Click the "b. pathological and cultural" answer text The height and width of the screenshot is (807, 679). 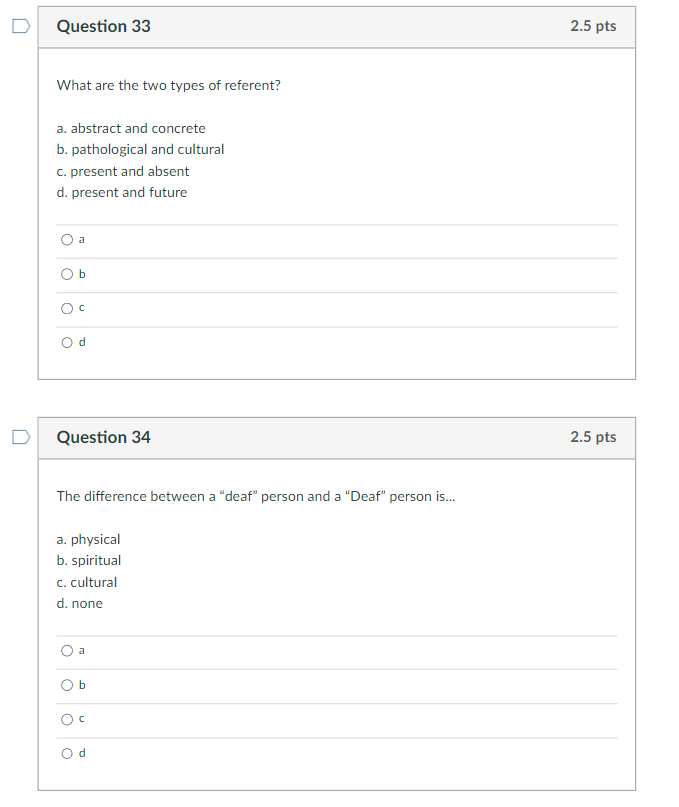(140, 149)
